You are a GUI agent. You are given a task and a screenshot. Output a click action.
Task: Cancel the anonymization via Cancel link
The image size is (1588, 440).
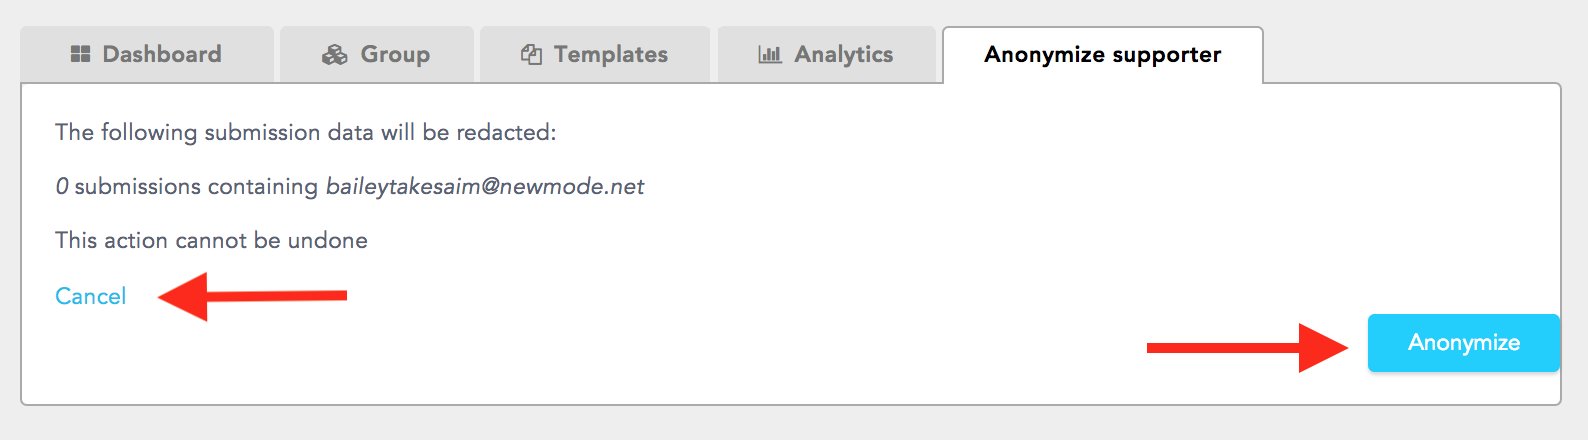pos(91,296)
